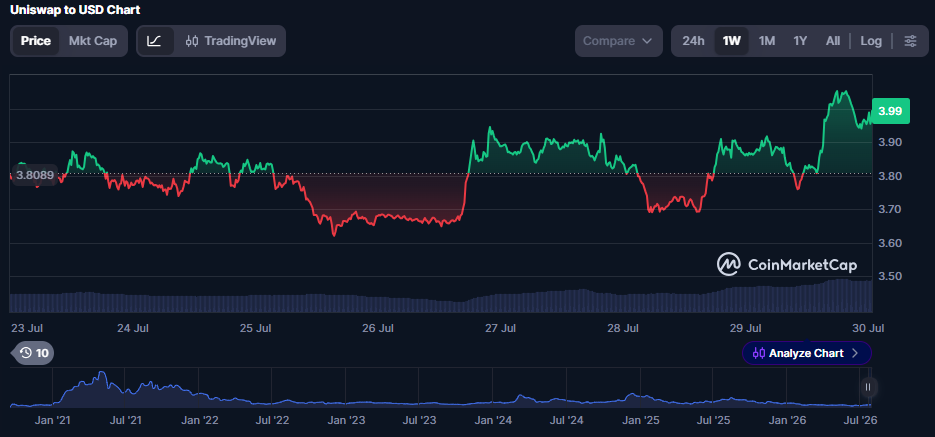Click the 3.60 axis label
Screen dimensions: 935x437
[890, 243]
